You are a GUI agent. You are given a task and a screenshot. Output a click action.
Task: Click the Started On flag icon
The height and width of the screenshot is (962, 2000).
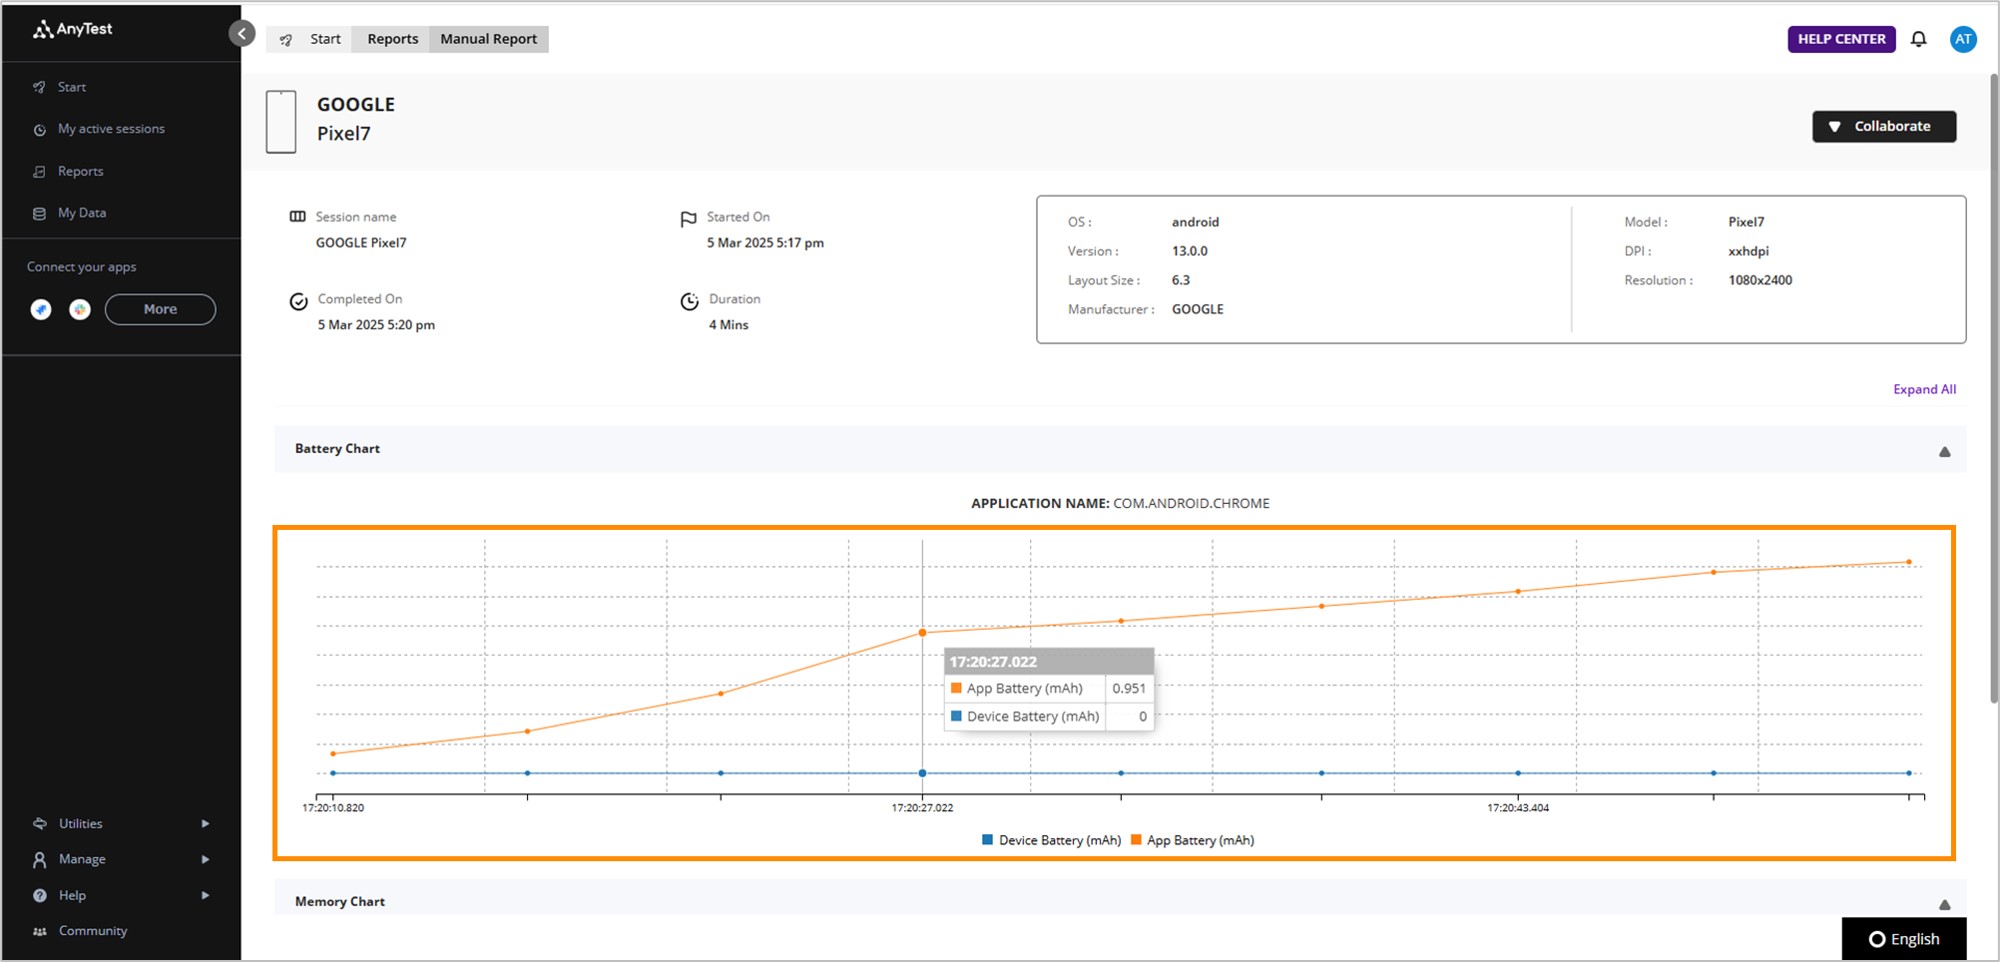point(688,218)
